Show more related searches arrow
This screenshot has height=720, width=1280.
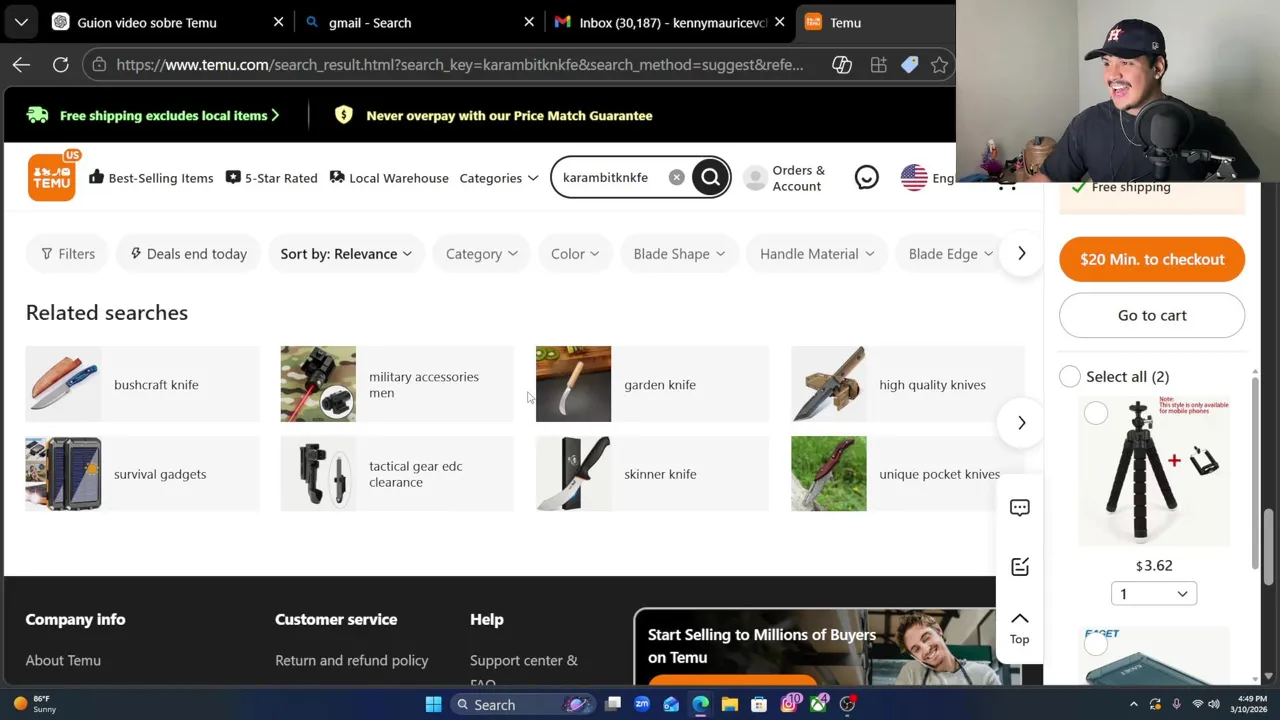click(1021, 423)
